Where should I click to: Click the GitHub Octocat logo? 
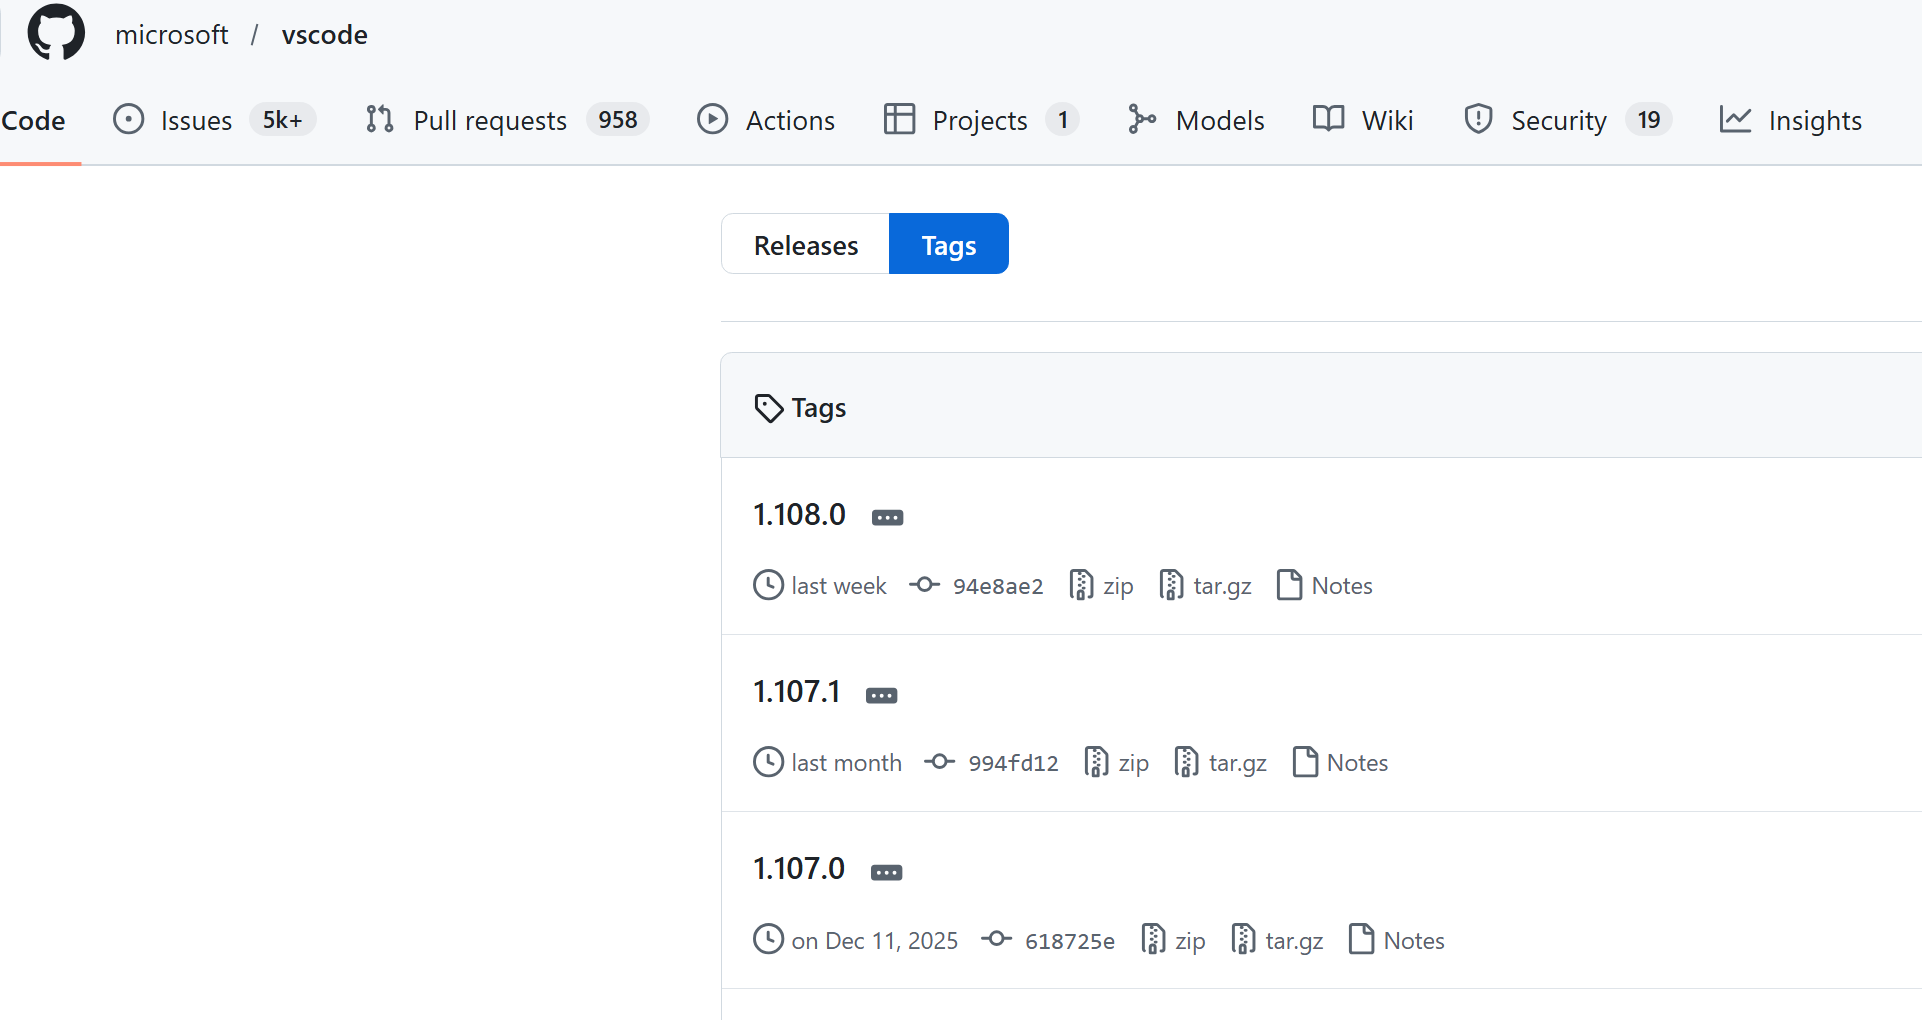[x=56, y=33]
